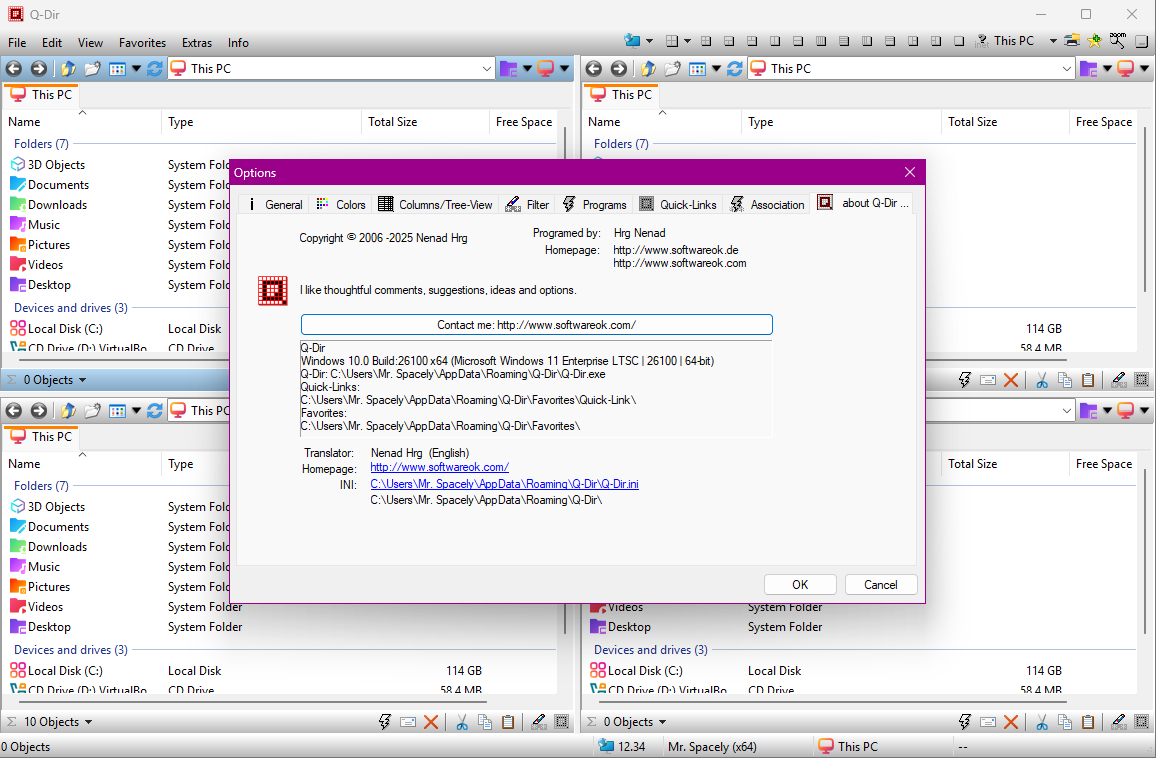
Task: Open the Extras menu
Action: point(197,43)
